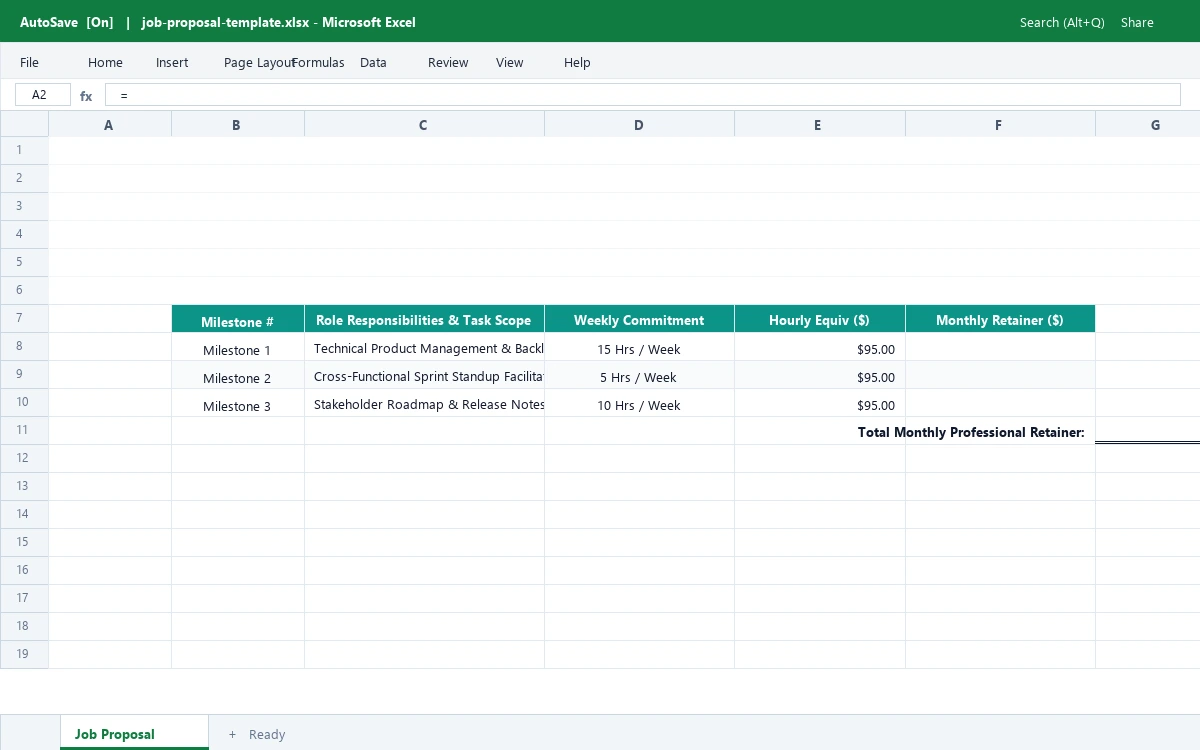Viewport: 1200px width, 750px height.
Task: Select the 'Role Responsibilities & Task Scope' header
Action: (x=424, y=319)
